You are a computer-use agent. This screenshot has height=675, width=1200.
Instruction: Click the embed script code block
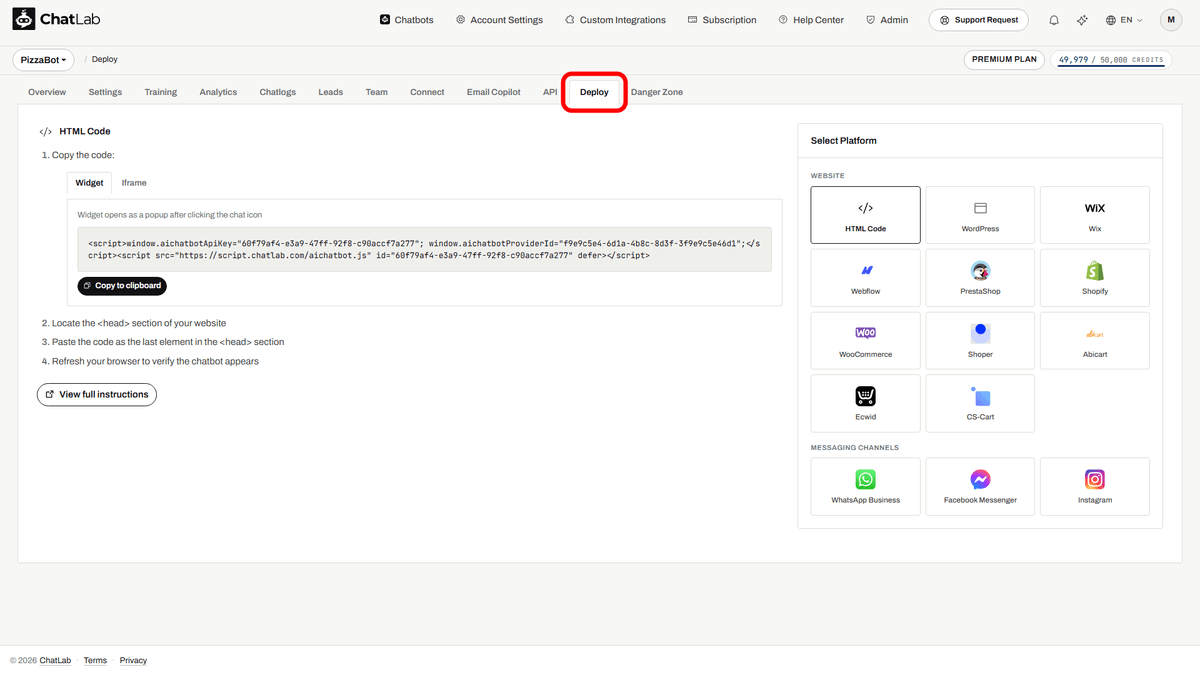coord(425,249)
